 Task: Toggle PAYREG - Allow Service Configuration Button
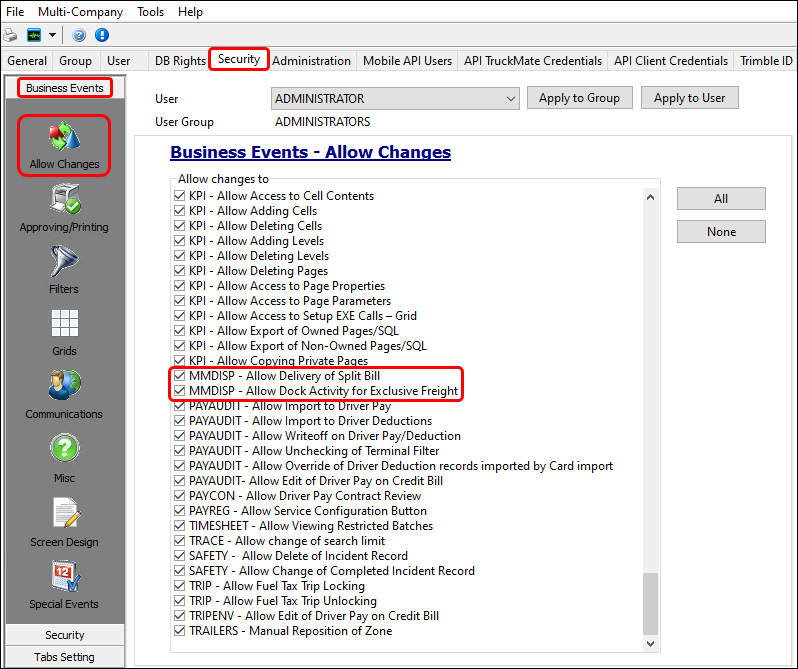pyautogui.click(x=179, y=511)
